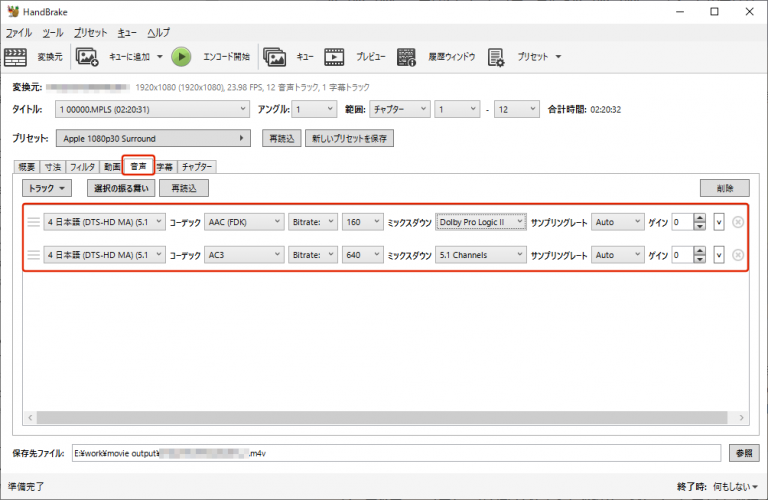
Task: Expand the toolbar Presets dropdown arrow
Action: [x=558, y=57]
